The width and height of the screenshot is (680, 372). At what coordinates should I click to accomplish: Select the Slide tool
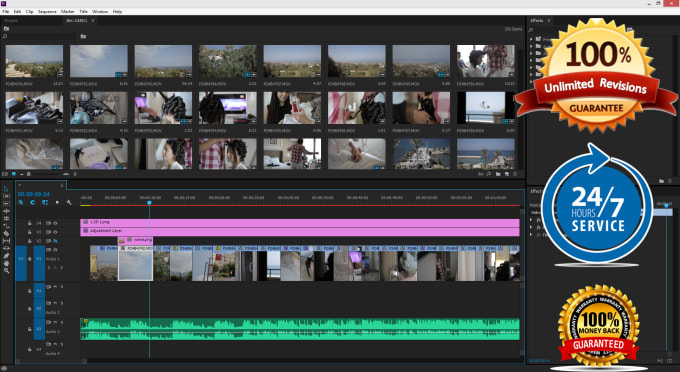tap(6, 248)
